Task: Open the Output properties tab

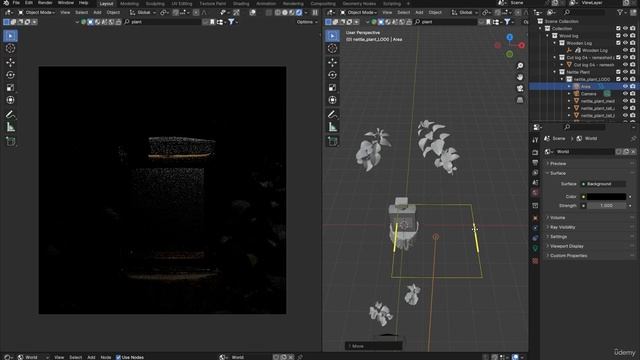Action: point(535,163)
